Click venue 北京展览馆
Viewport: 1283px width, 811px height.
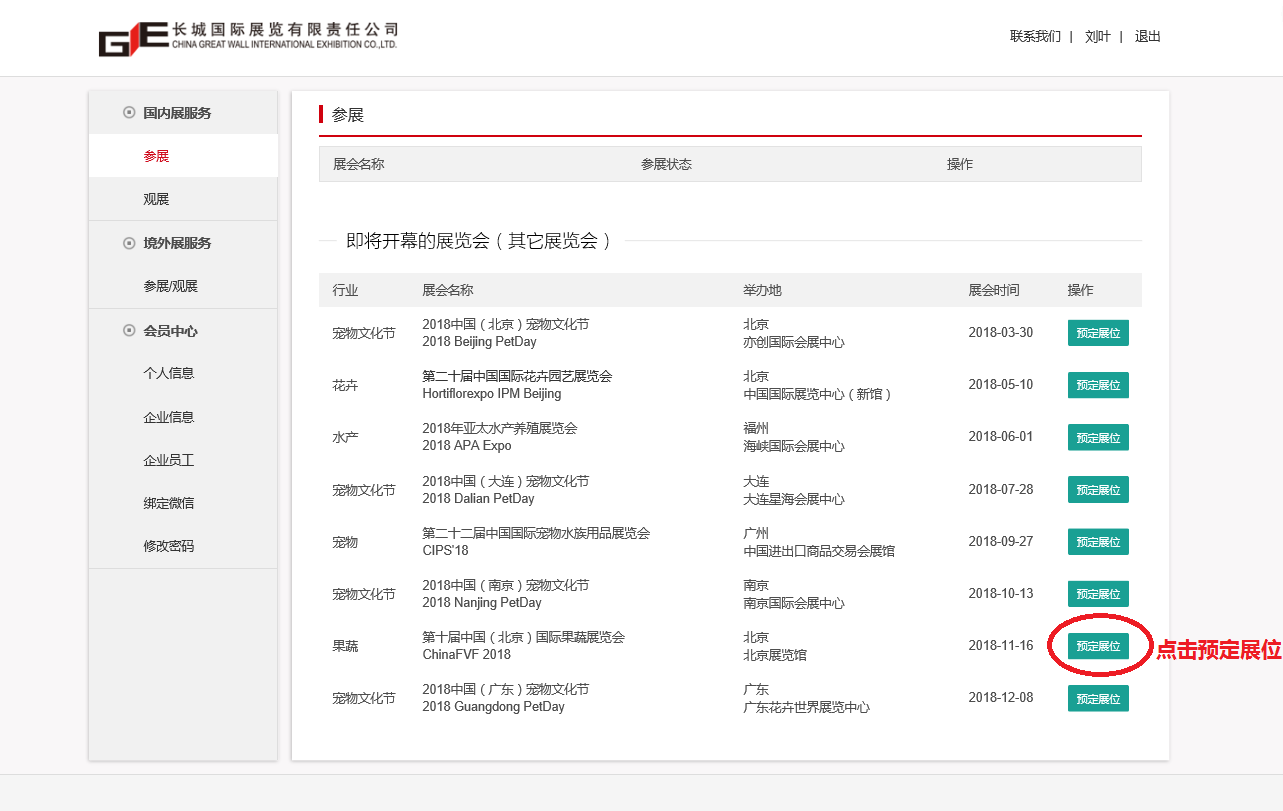775,655
